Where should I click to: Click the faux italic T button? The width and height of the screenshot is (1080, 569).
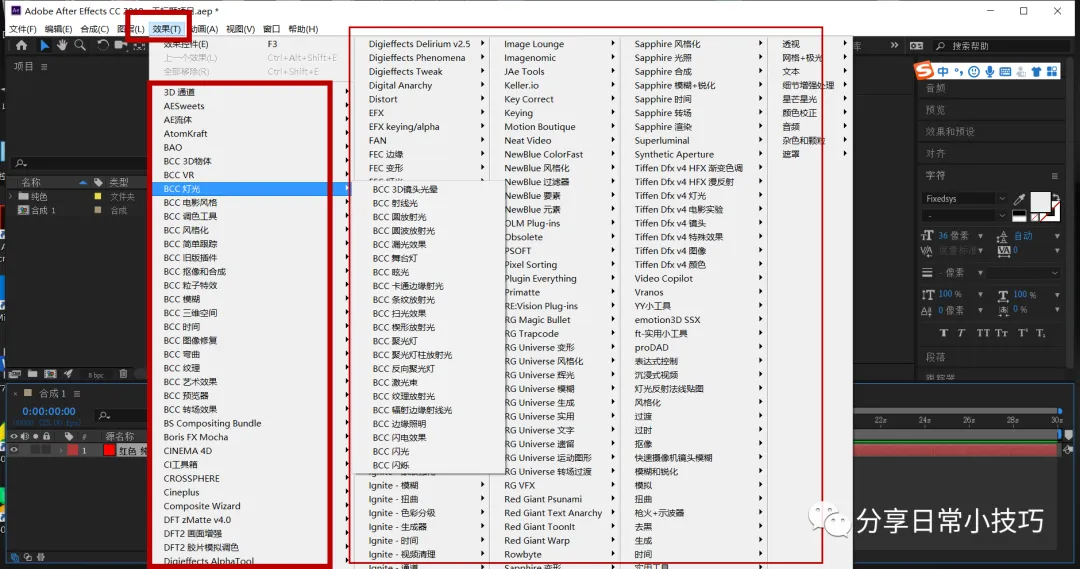(961, 333)
